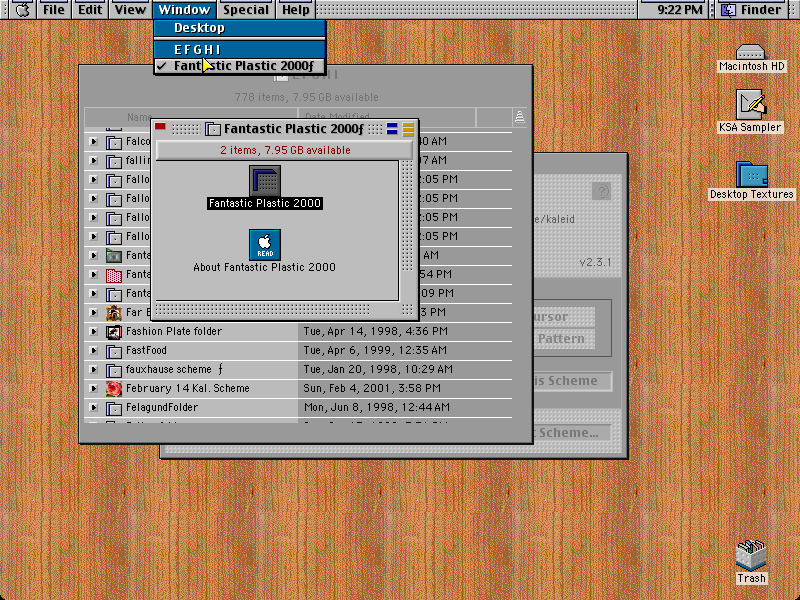
Task: Choose checked Fantastic Plastic 2000ƒ in Window menu
Action: point(240,66)
